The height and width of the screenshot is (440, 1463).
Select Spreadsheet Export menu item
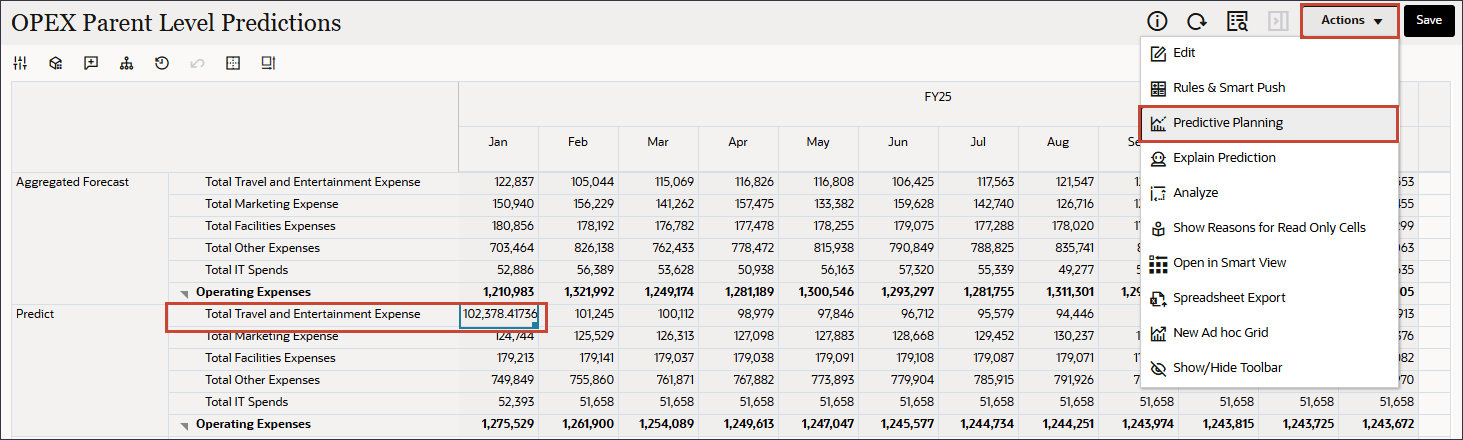(1269, 298)
